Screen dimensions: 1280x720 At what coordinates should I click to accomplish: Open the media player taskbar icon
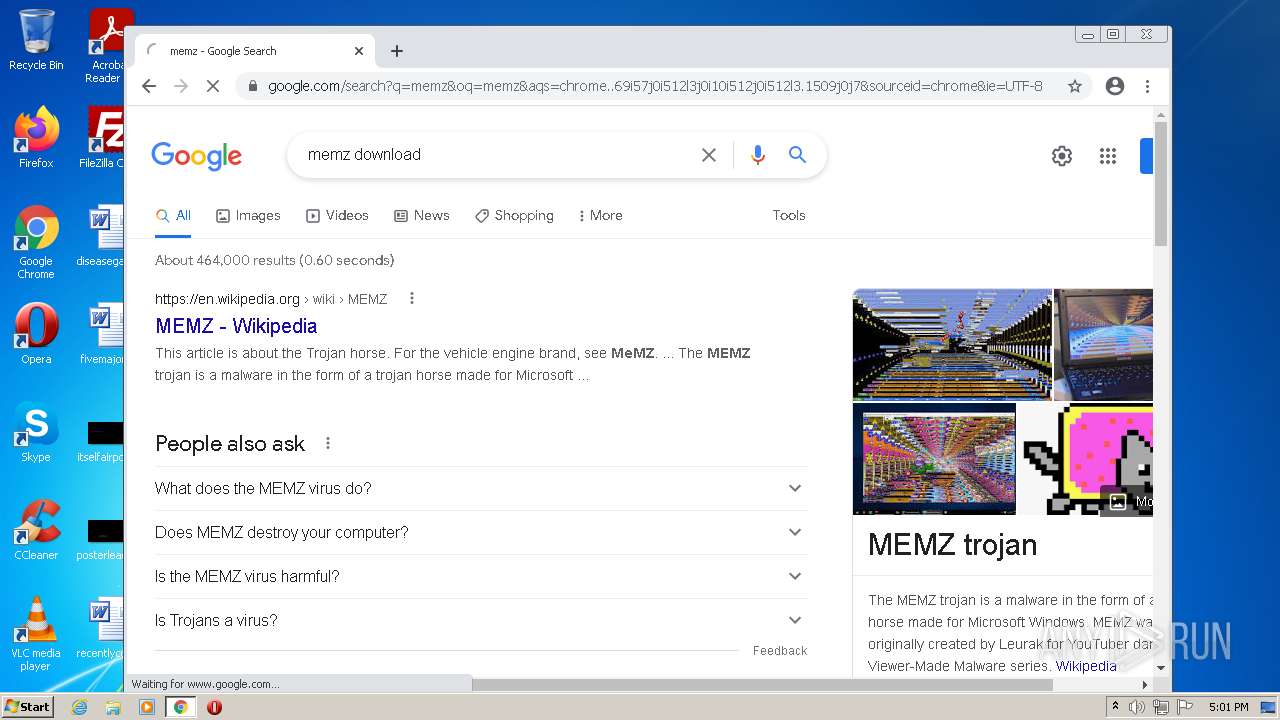pos(147,707)
